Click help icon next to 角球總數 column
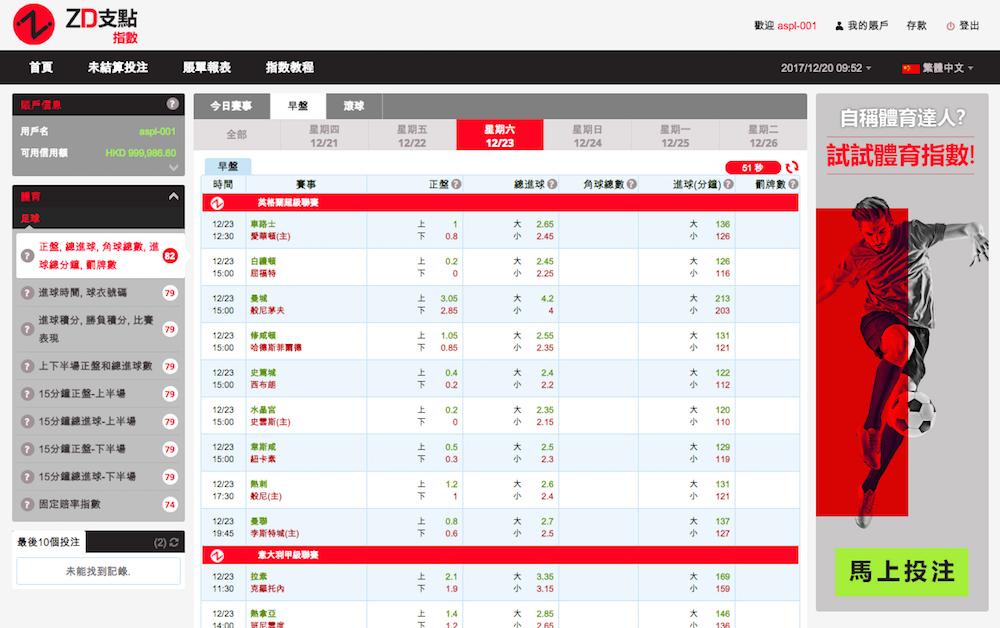Image resolution: width=1000 pixels, height=628 pixels. 632,184
